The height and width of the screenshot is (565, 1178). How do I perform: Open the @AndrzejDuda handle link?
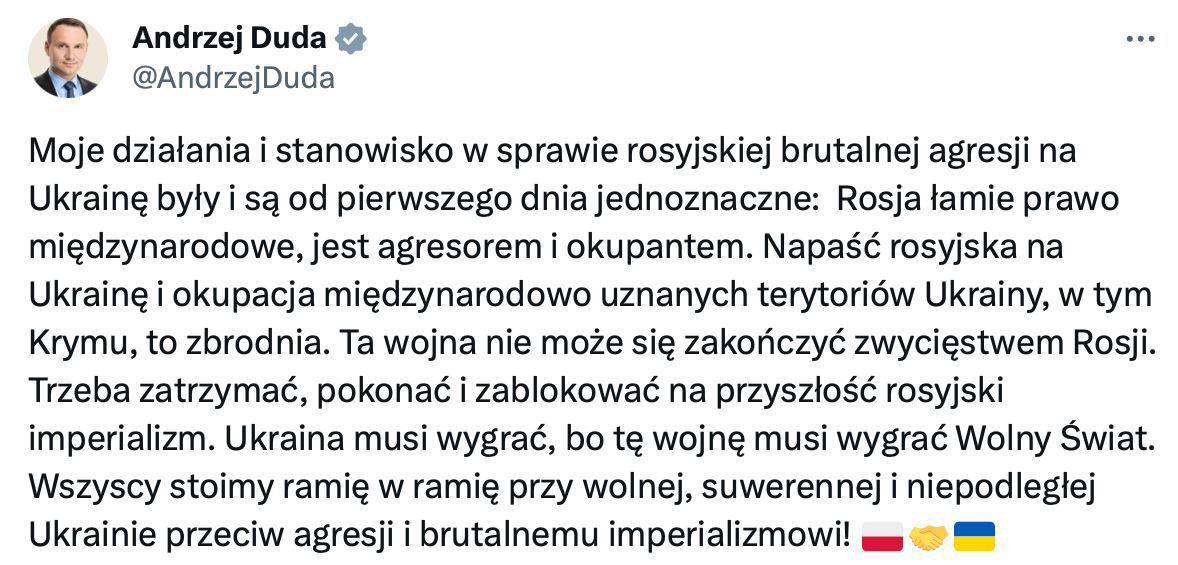click(233, 77)
